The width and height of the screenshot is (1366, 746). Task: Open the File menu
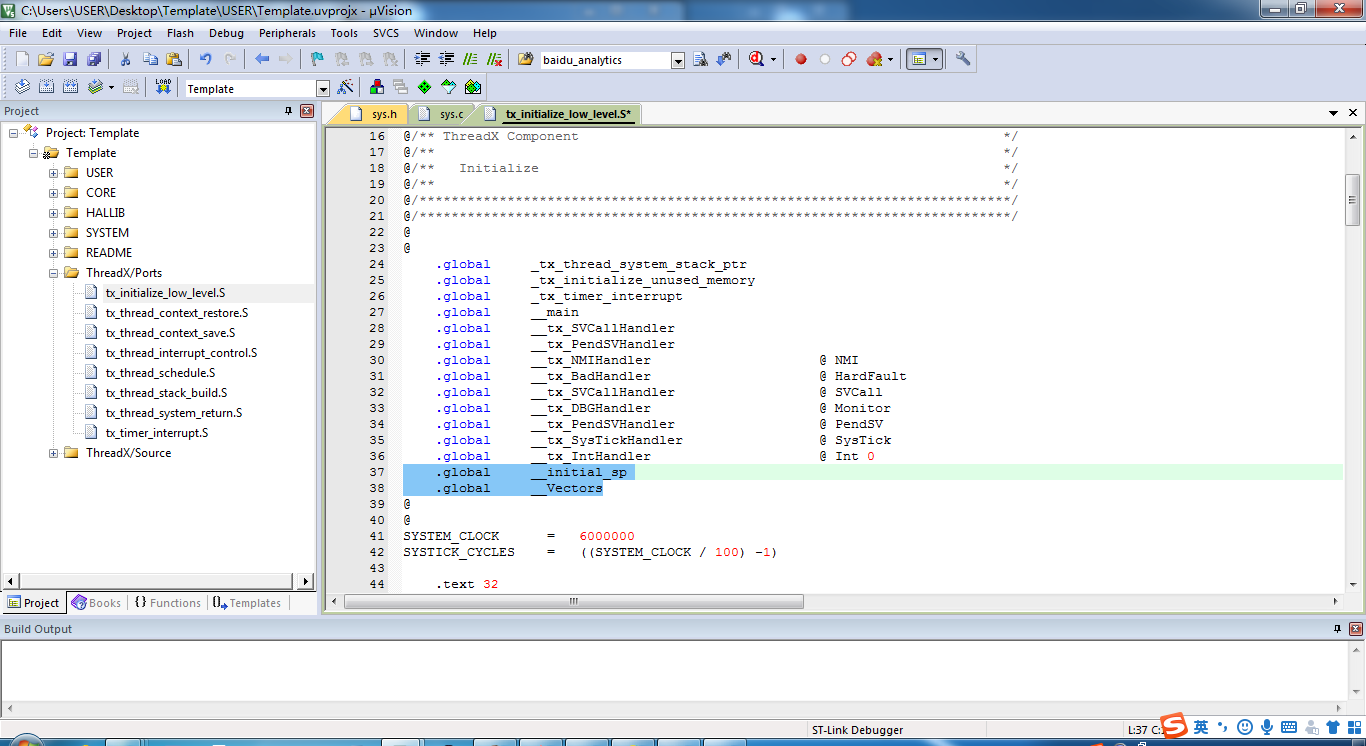point(18,33)
